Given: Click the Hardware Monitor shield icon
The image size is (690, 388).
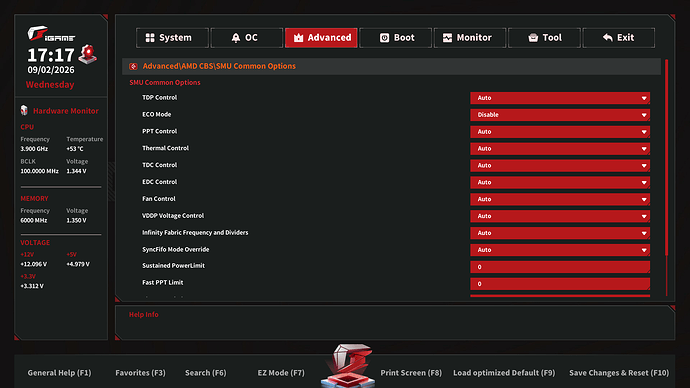Looking at the screenshot, I should point(24,110).
